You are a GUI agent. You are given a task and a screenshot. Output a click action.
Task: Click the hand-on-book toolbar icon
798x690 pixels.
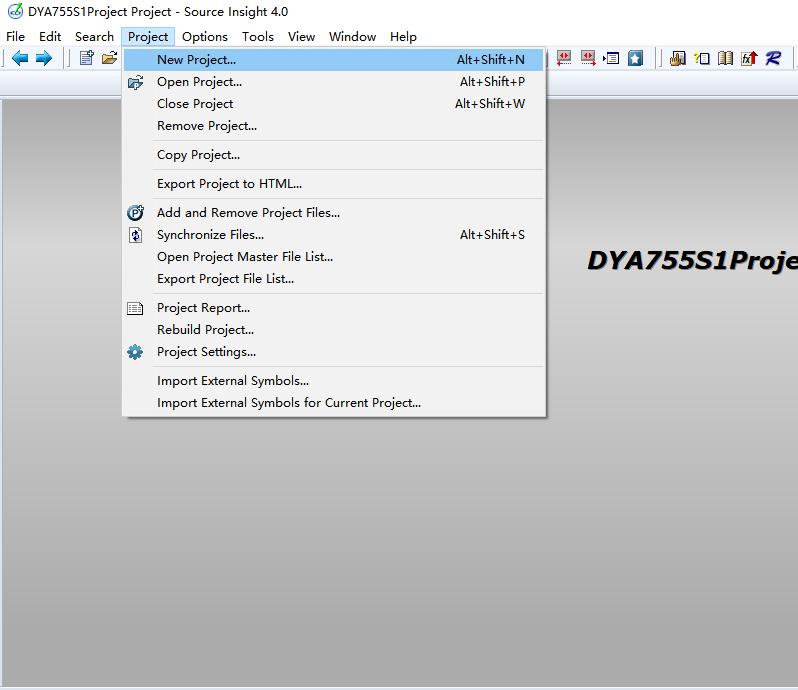click(677, 59)
